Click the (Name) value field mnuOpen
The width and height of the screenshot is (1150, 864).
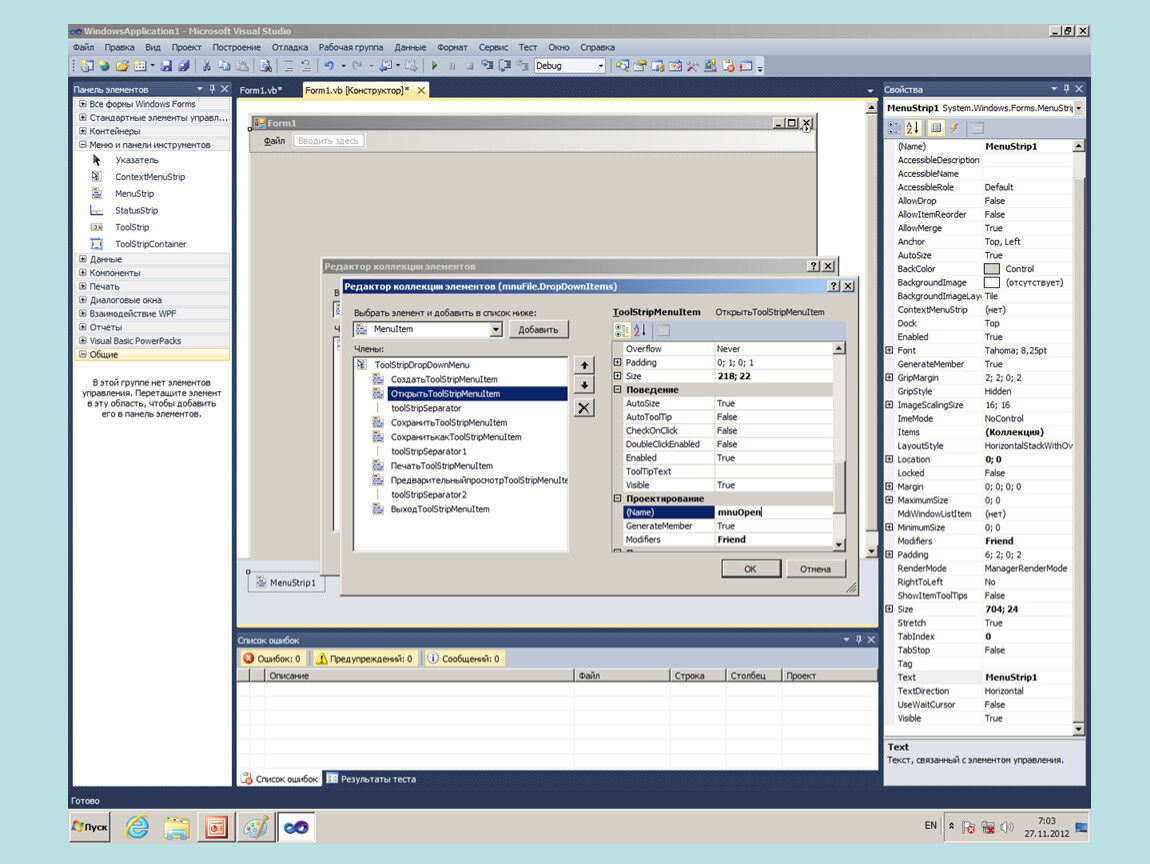click(x=774, y=513)
